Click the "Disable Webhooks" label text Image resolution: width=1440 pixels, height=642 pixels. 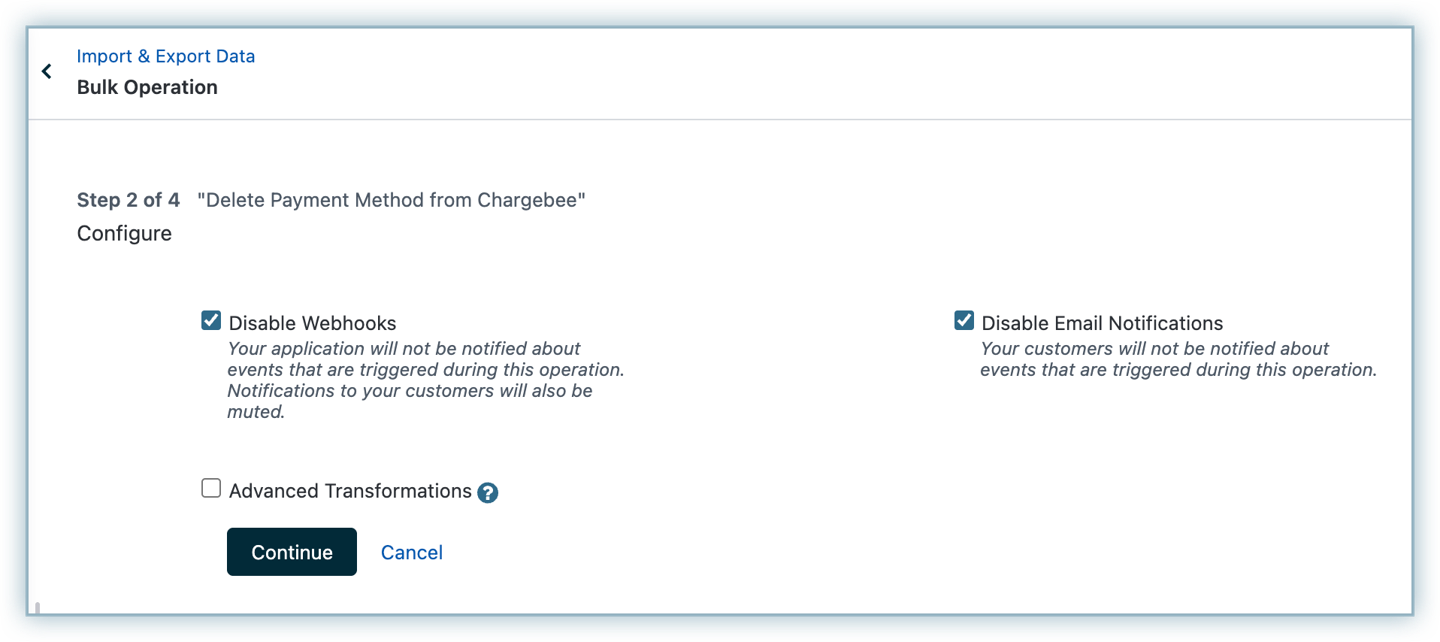pyautogui.click(x=312, y=323)
